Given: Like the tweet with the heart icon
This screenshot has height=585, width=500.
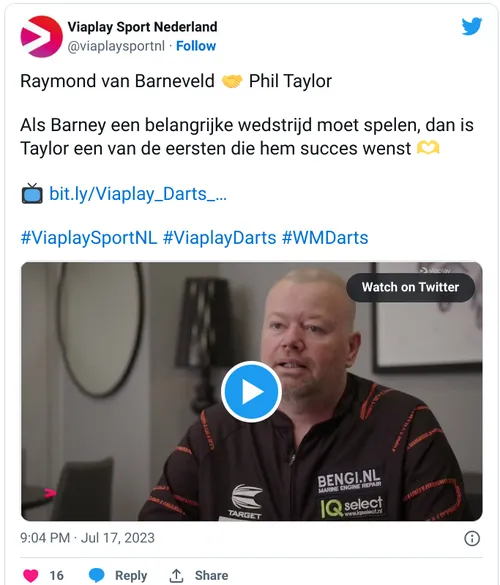Looking at the screenshot, I should (31, 575).
